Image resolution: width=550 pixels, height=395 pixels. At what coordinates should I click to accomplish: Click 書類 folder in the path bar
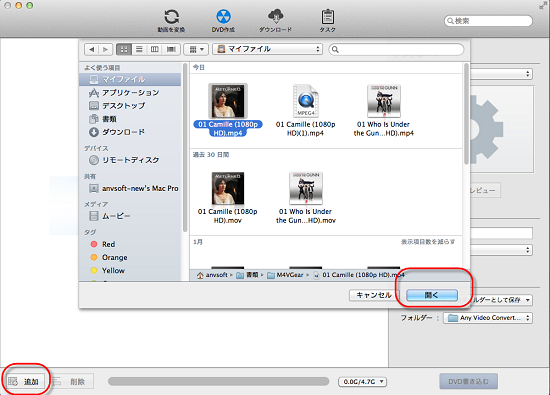pyautogui.click(x=248, y=275)
